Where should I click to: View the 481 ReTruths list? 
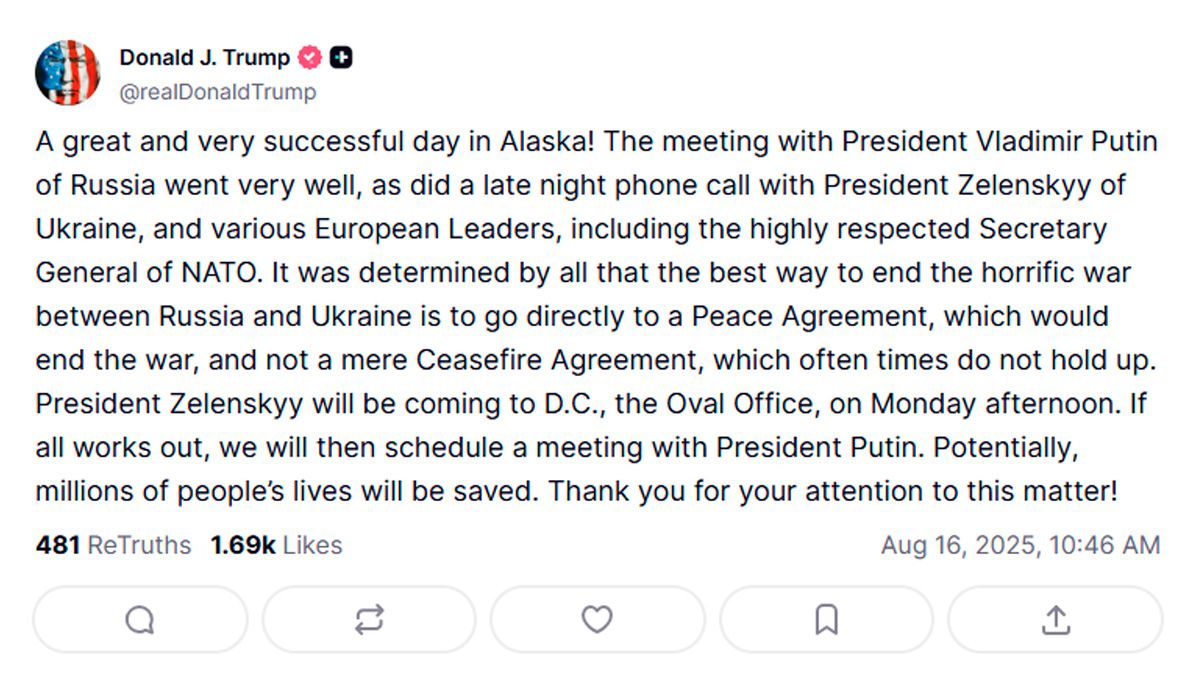(x=113, y=545)
